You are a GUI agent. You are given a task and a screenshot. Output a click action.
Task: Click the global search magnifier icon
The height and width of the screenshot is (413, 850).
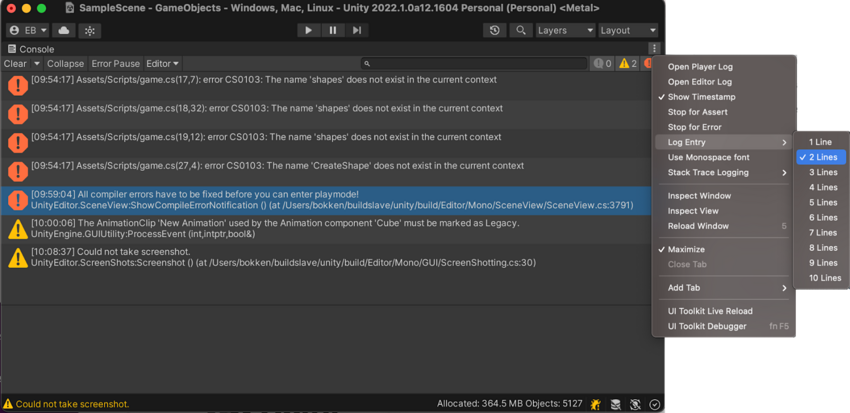521,31
